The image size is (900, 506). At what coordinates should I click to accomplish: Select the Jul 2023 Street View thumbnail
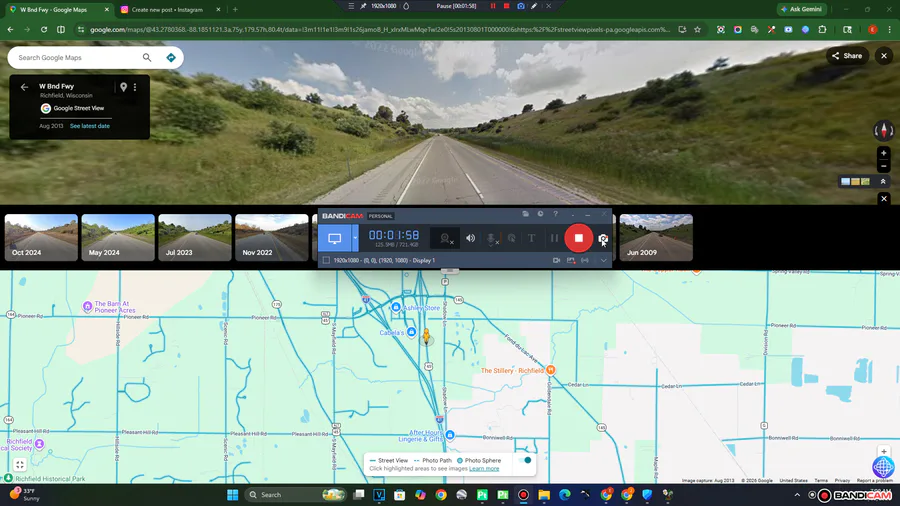tap(195, 238)
